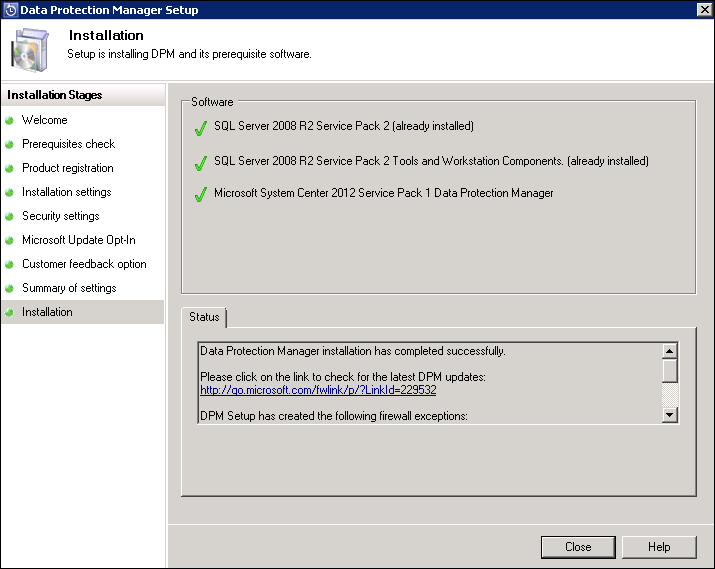Click 'SQL Server 2008 R2 Service Pack 2 (already installed)' text
The image size is (715, 569).
344,126
